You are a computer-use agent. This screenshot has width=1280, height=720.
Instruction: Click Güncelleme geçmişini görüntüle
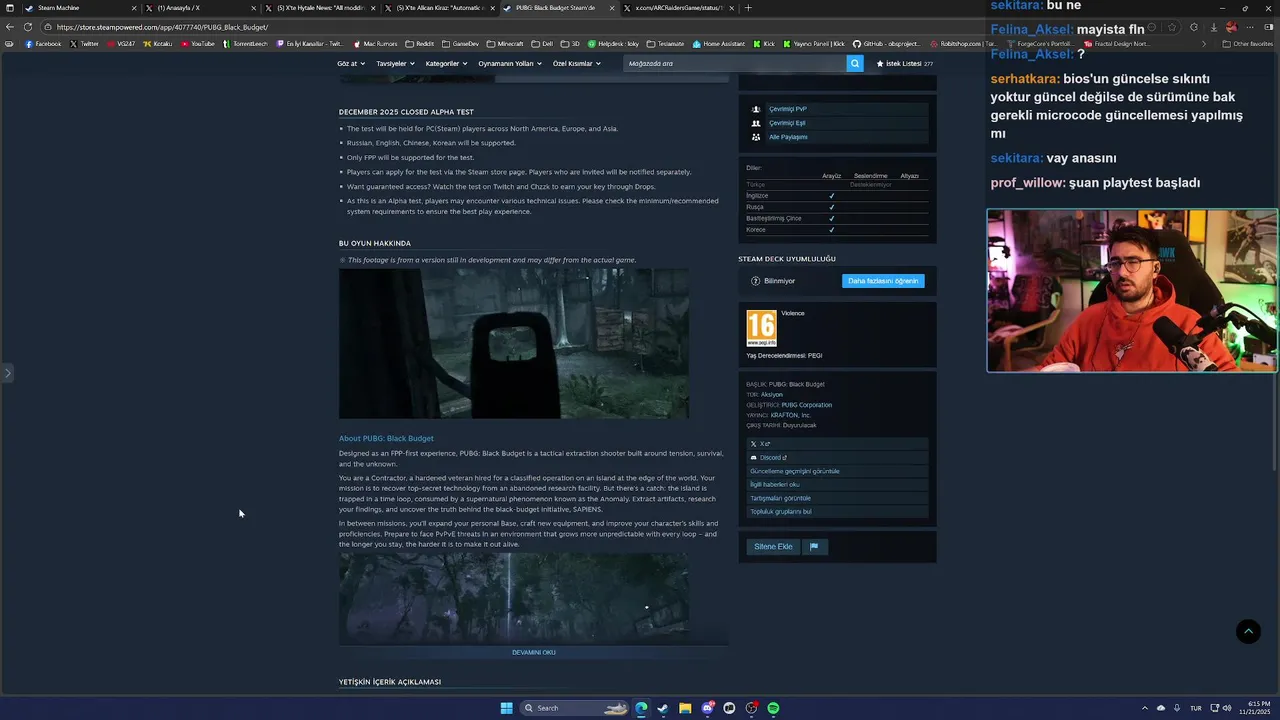(x=837, y=471)
